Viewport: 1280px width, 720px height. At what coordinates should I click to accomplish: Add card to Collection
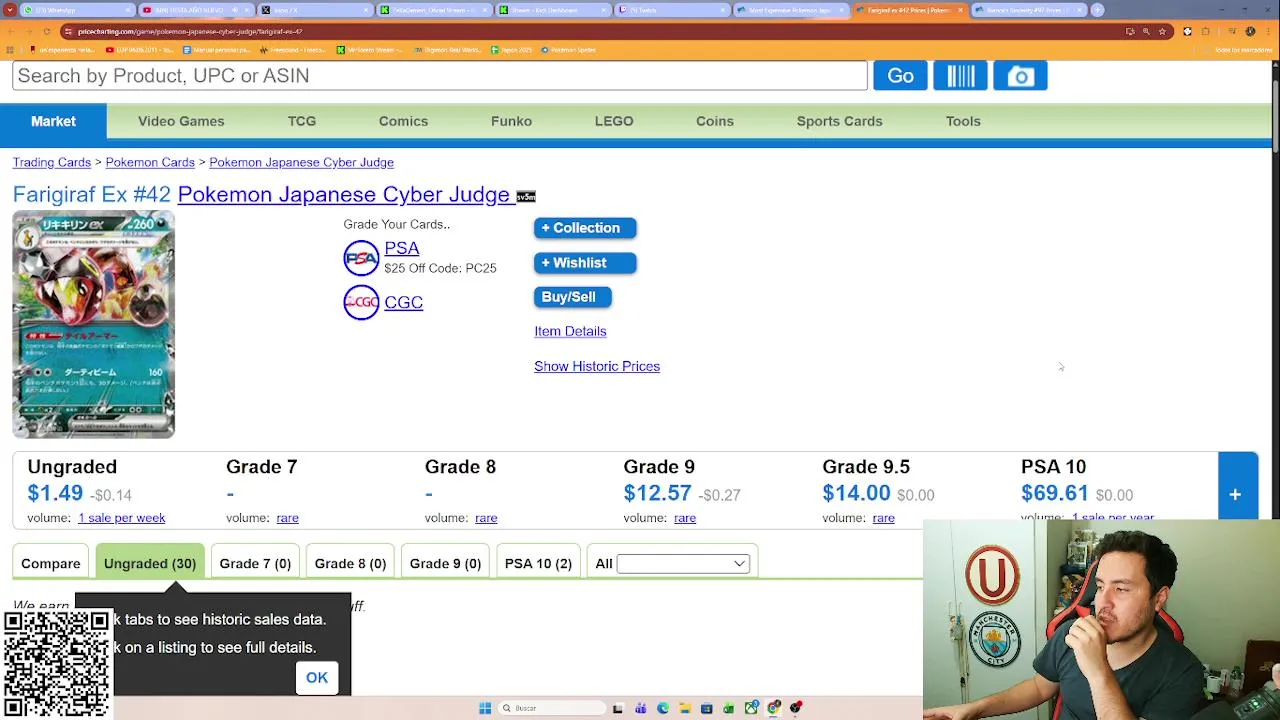click(x=585, y=228)
